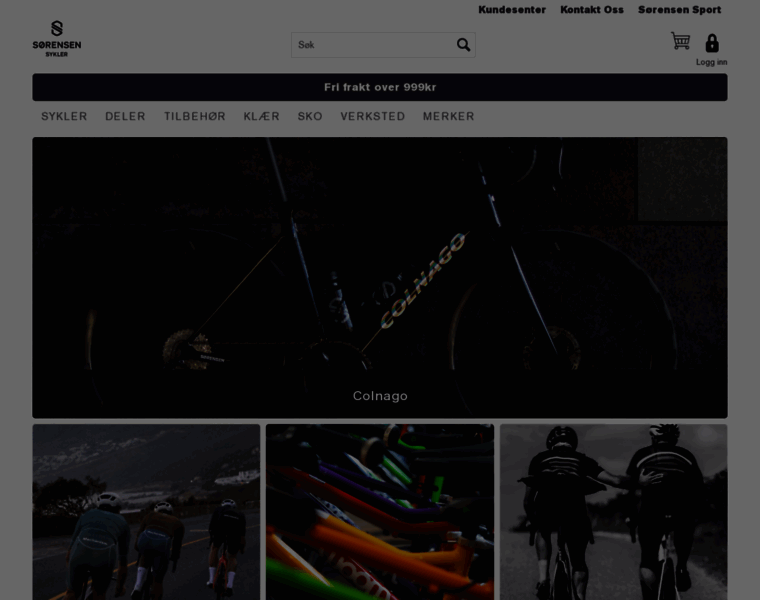Open the SYKLER menu

pyautogui.click(x=64, y=116)
